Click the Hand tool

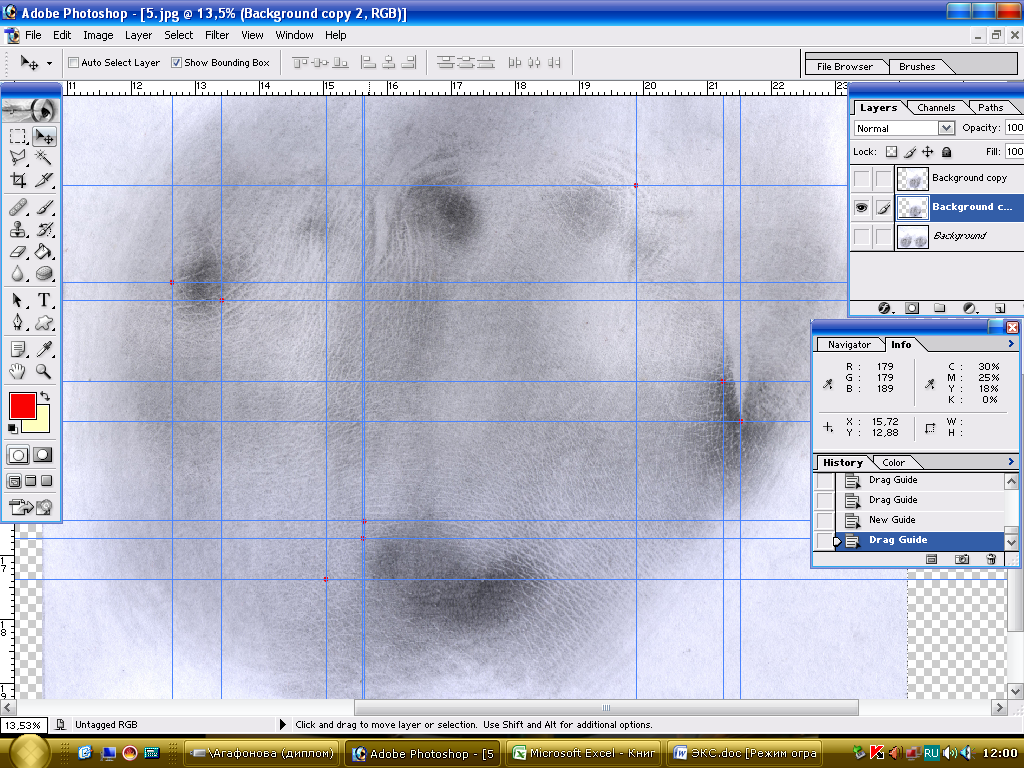pos(18,371)
